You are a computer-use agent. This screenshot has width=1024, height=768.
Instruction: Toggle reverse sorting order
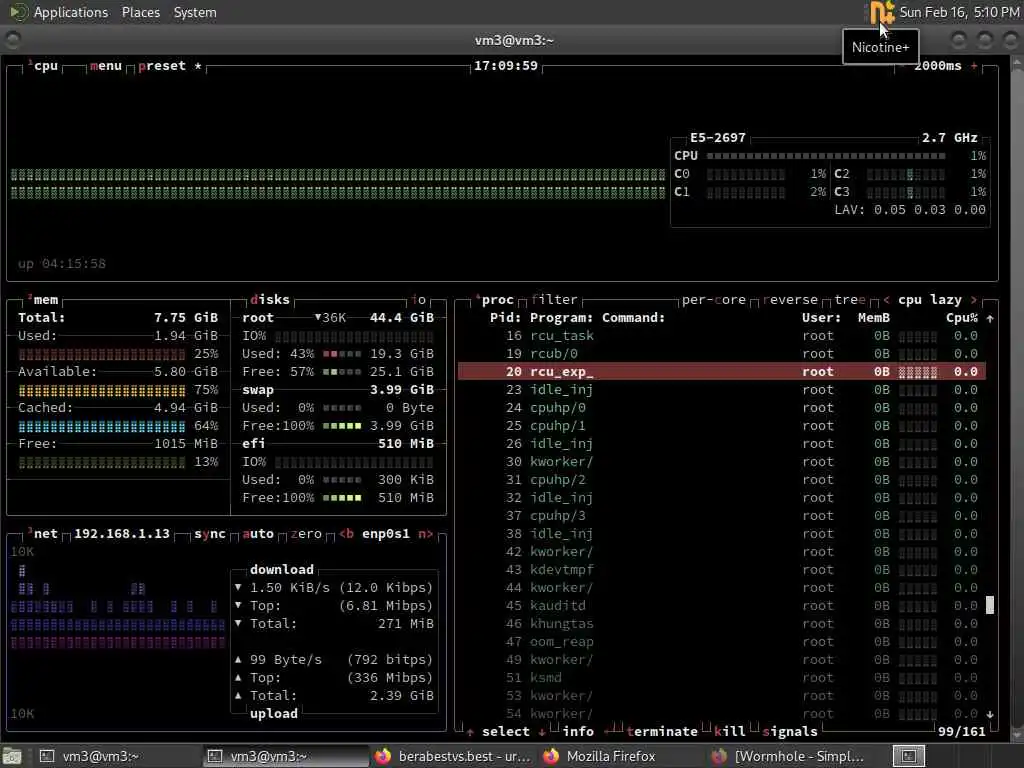click(790, 300)
